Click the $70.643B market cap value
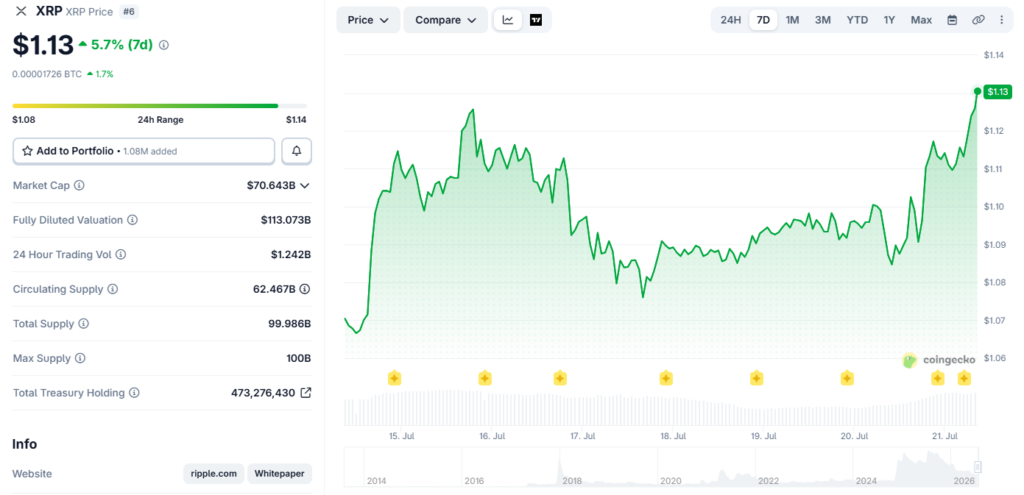 point(271,185)
